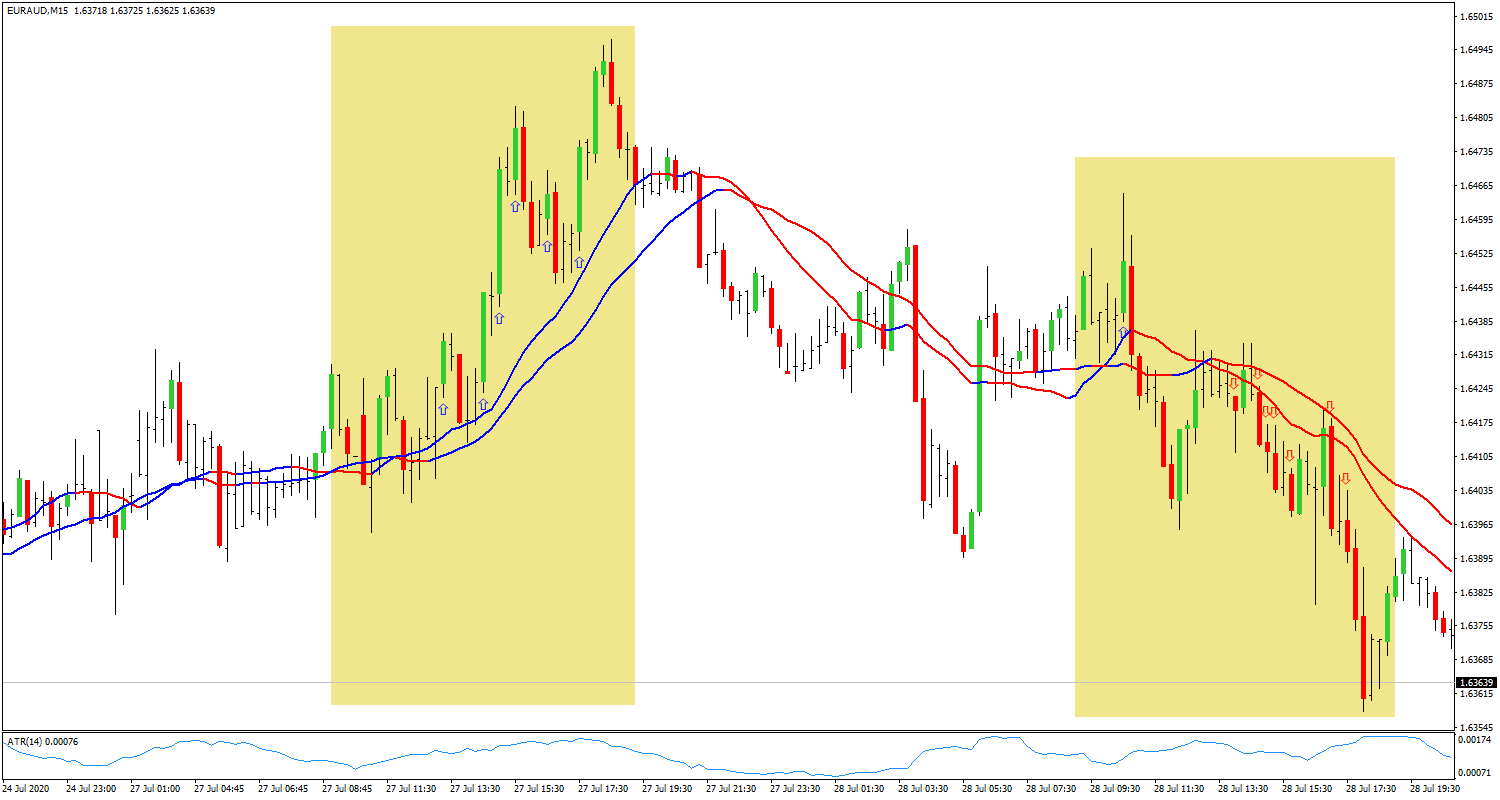Click price axis label 1.64035
The height and width of the screenshot is (800, 1500).
tap(1475, 491)
